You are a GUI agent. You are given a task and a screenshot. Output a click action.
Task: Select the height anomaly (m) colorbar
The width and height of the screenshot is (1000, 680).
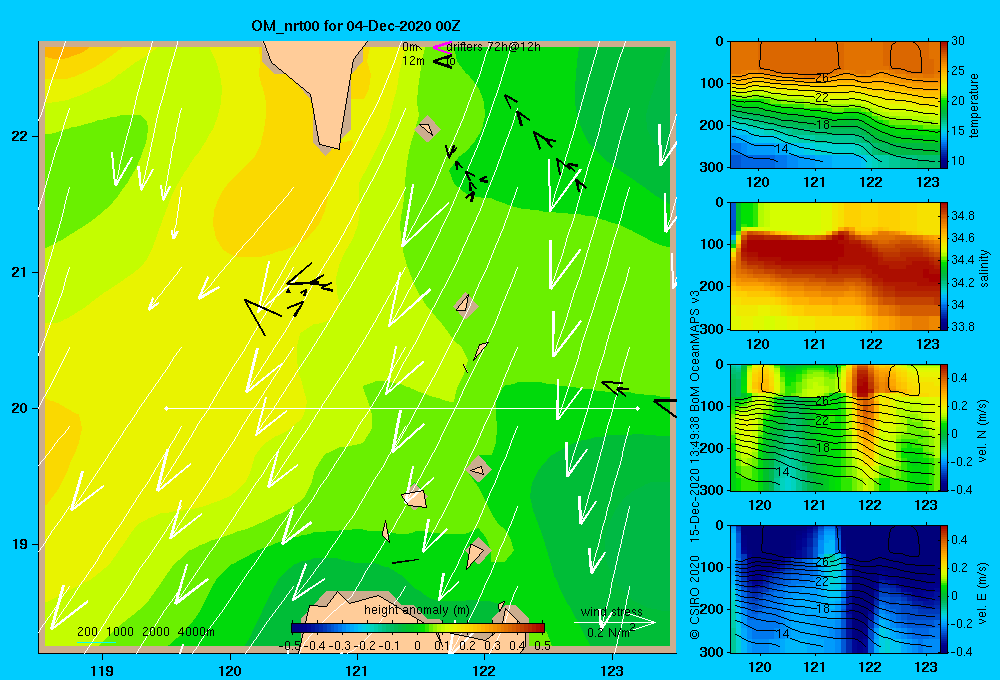click(418, 628)
